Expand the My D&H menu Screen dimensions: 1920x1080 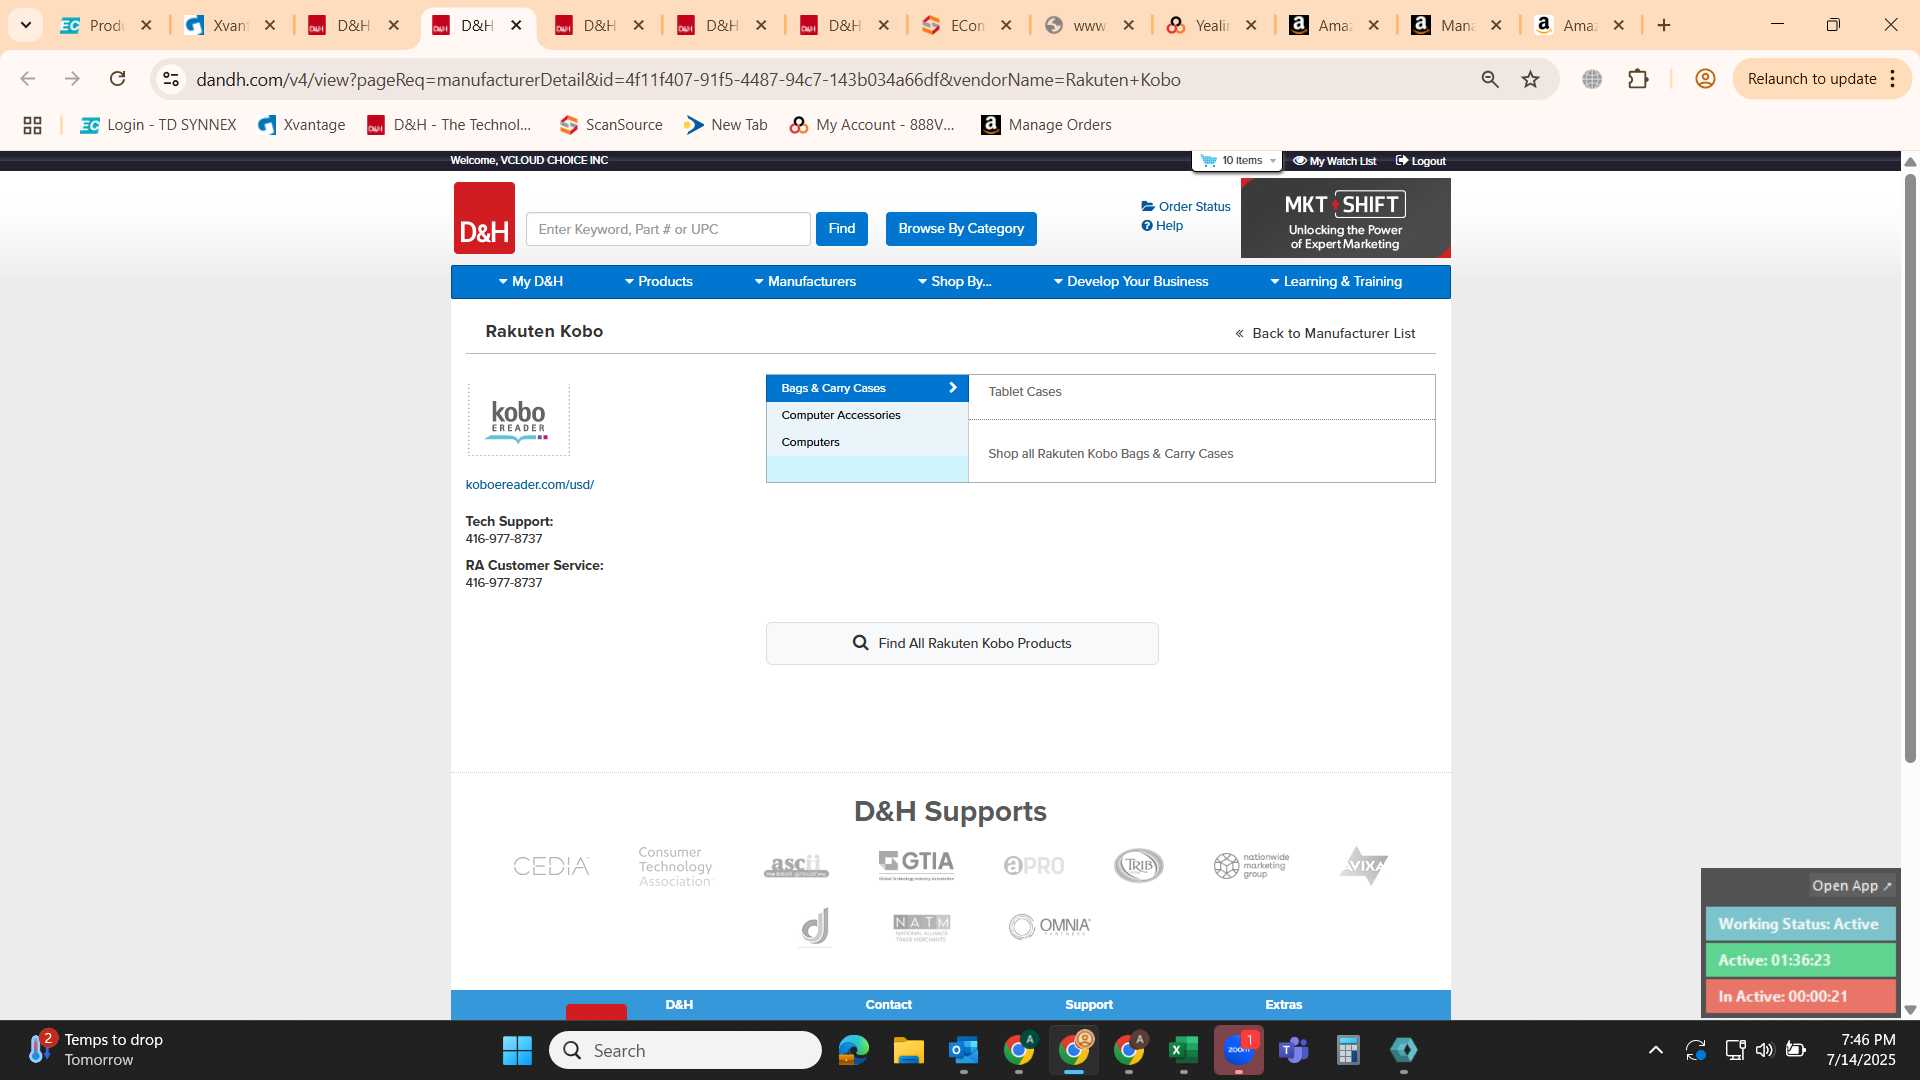pyautogui.click(x=530, y=282)
